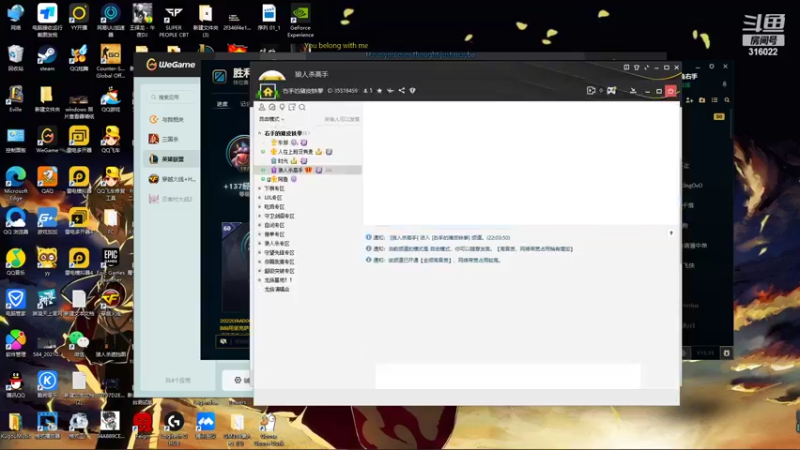The image size is (800, 450).
Task: Click the settings gear button in WeGame footer
Action: pos(240,380)
